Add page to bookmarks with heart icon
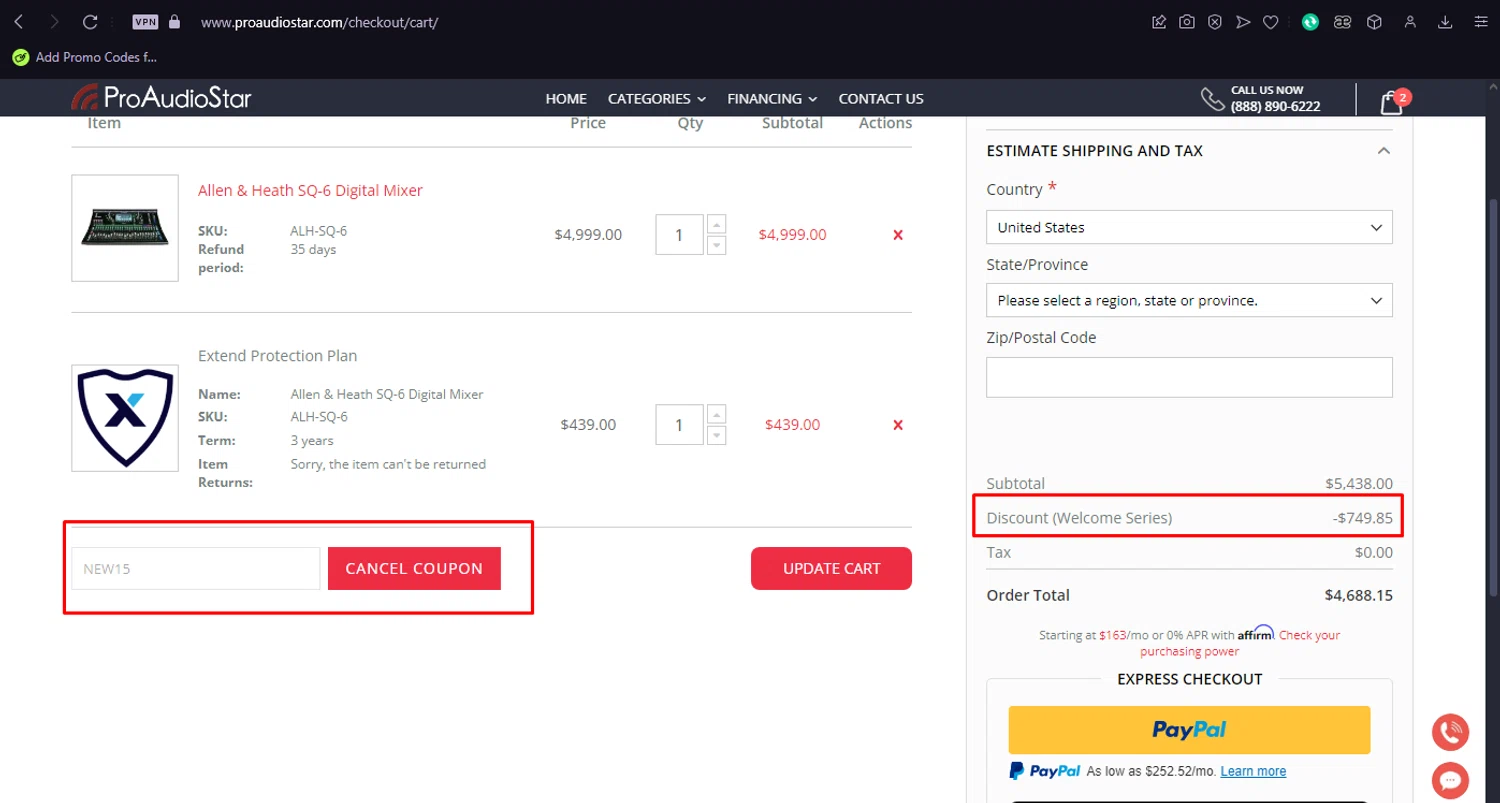The image size is (1500, 803). 1271,22
